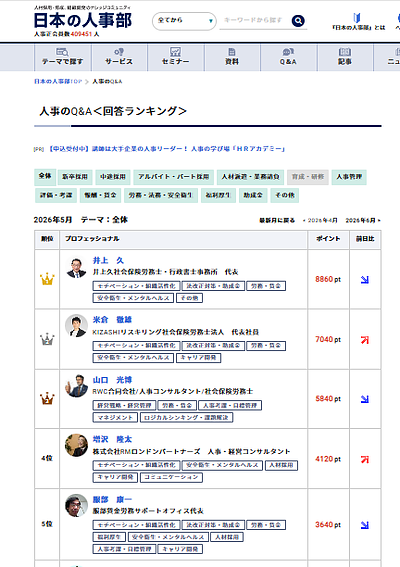400x567 pixels.
Task: Click the up arrow trend for 4120 pt
Action: [x=365, y=459]
